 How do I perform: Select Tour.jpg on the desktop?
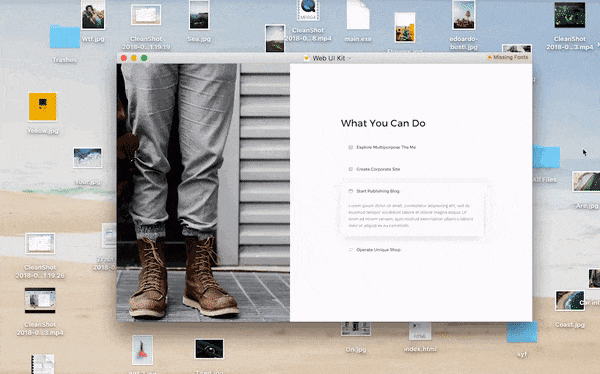pos(88,166)
